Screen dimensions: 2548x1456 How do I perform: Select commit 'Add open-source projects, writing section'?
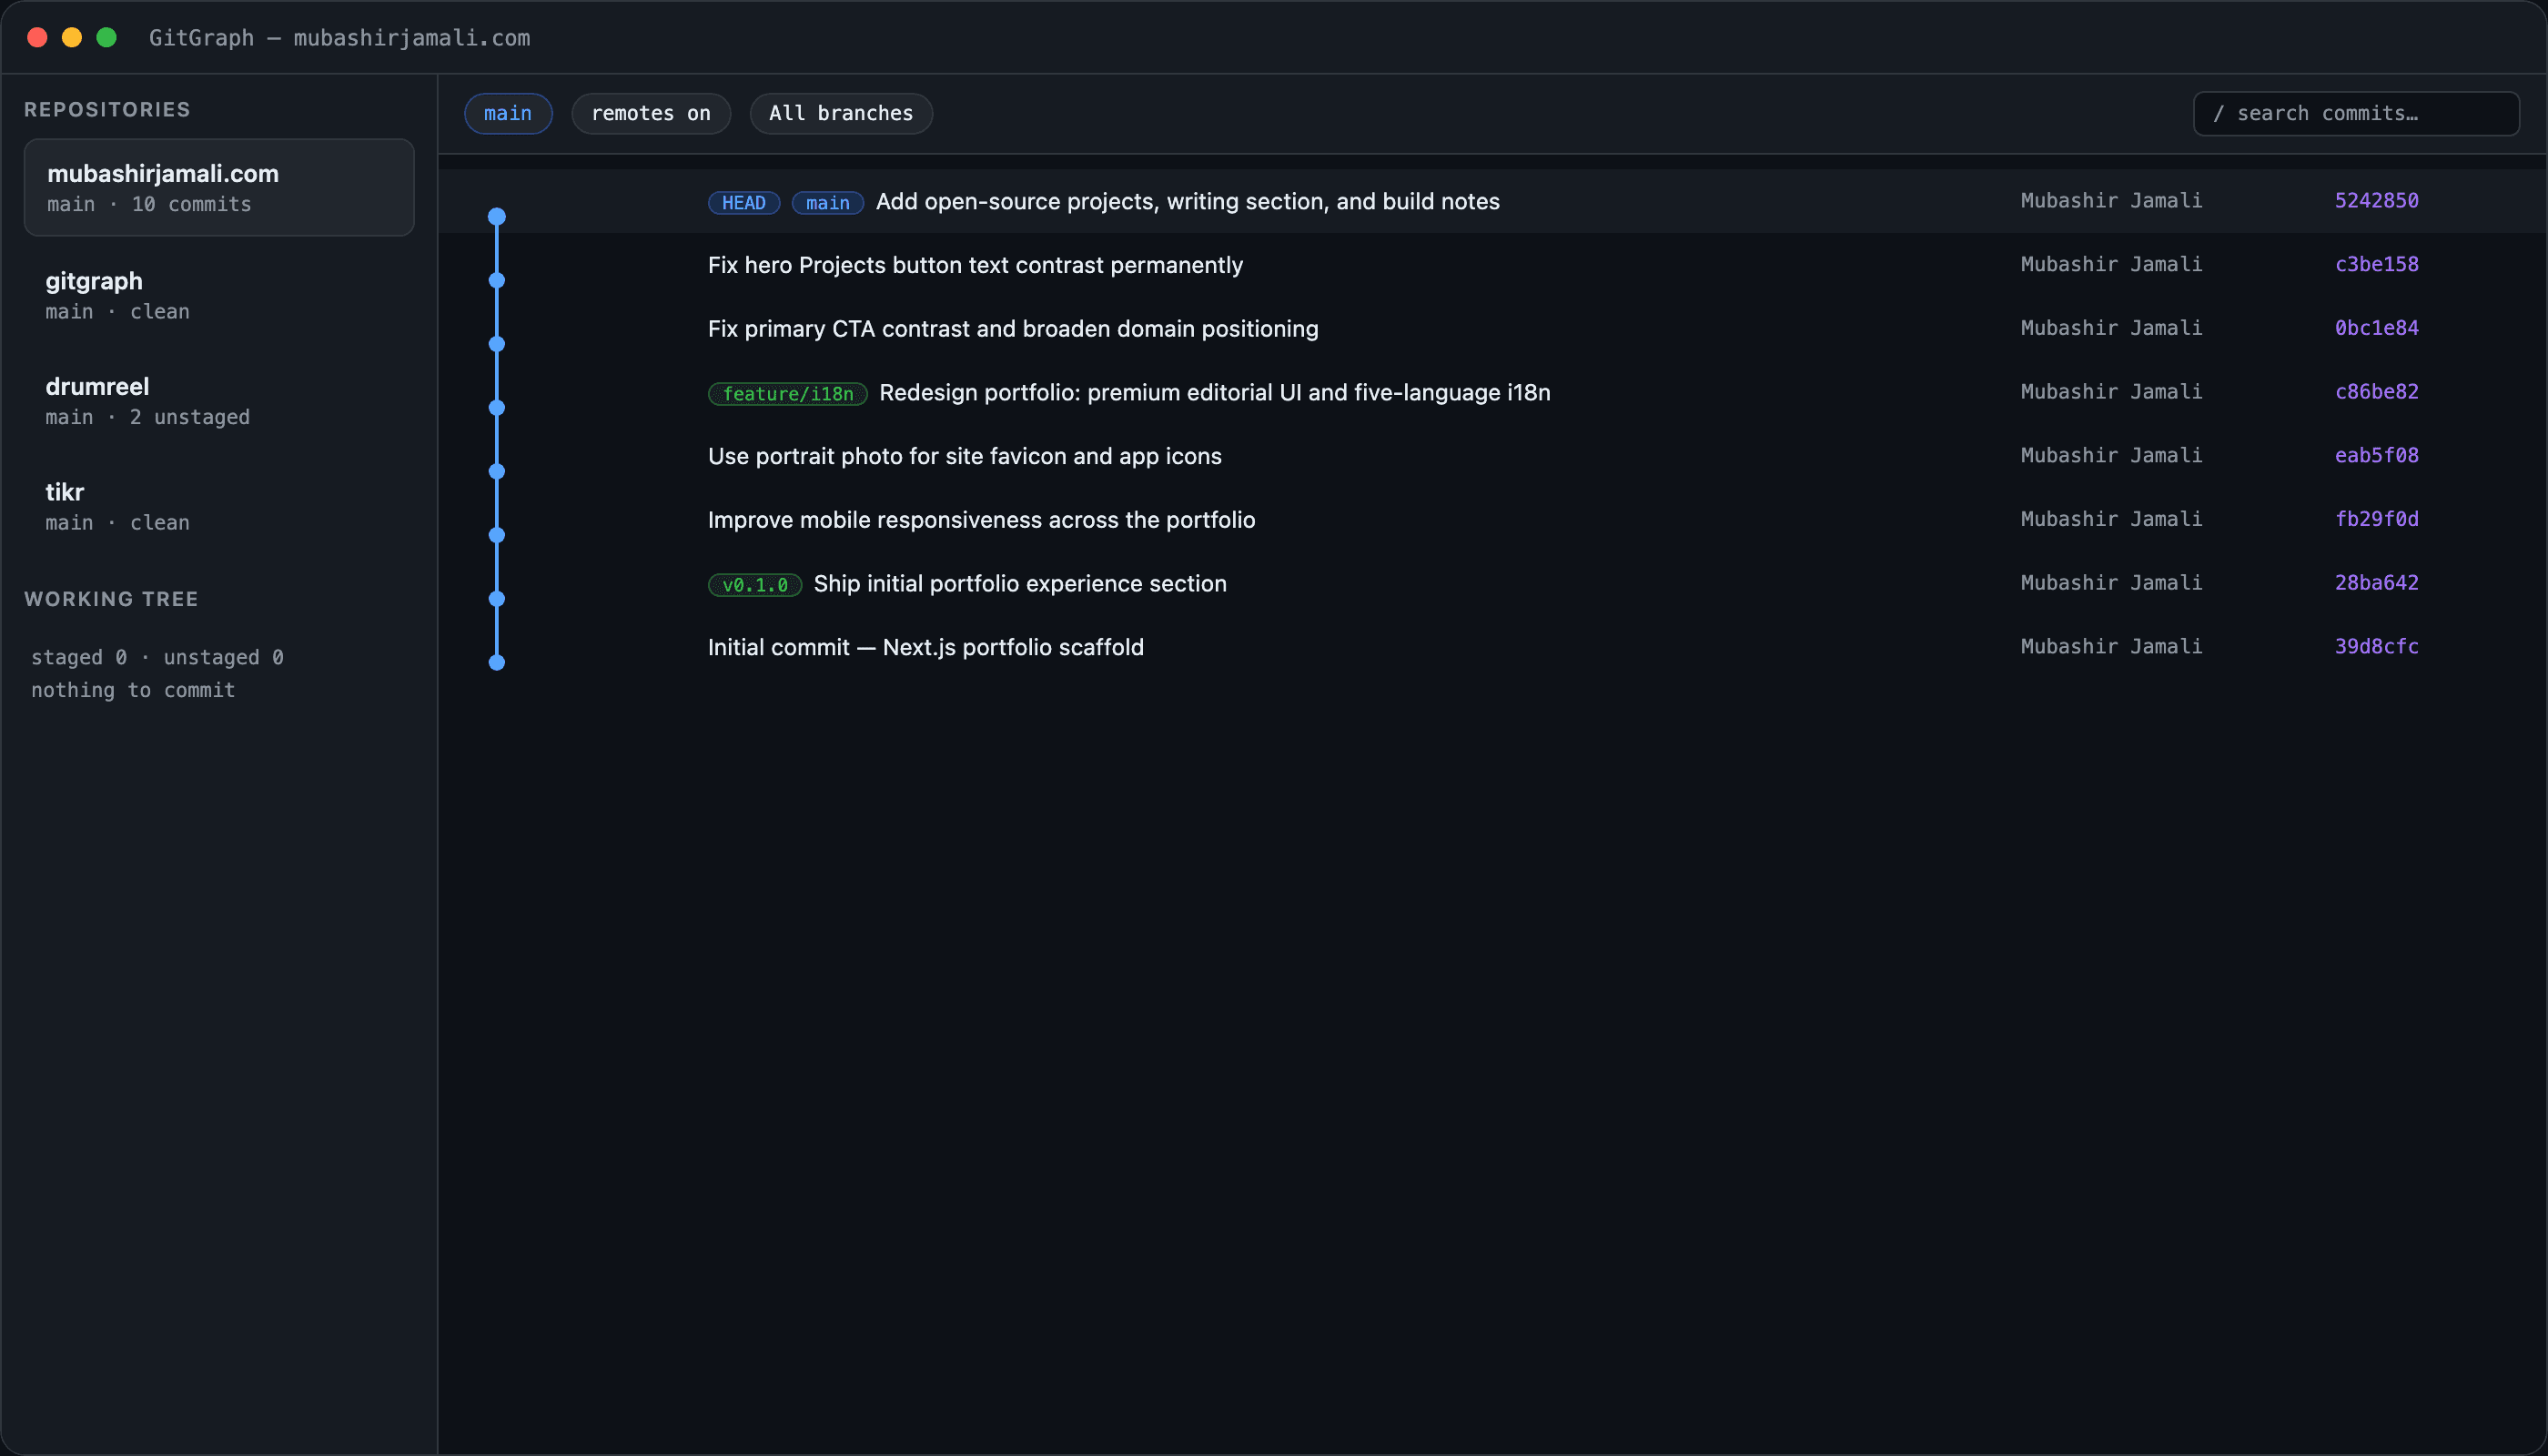(x=1188, y=201)
